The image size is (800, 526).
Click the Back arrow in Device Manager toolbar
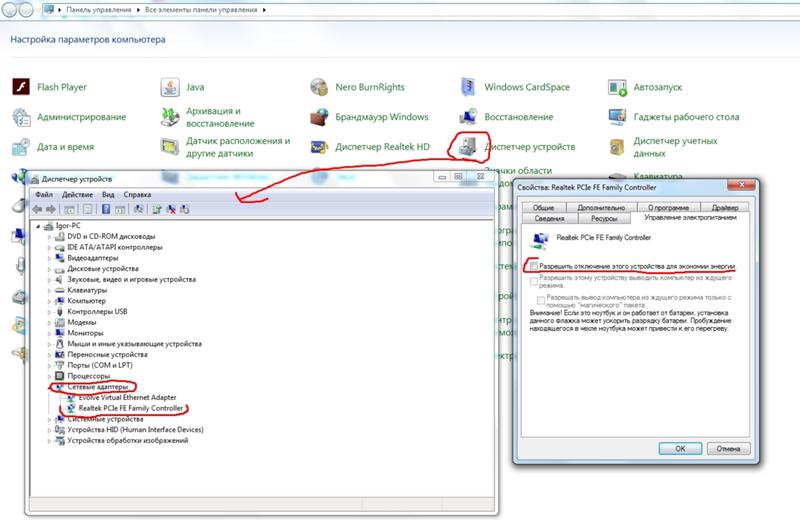(x=37, y=209)
